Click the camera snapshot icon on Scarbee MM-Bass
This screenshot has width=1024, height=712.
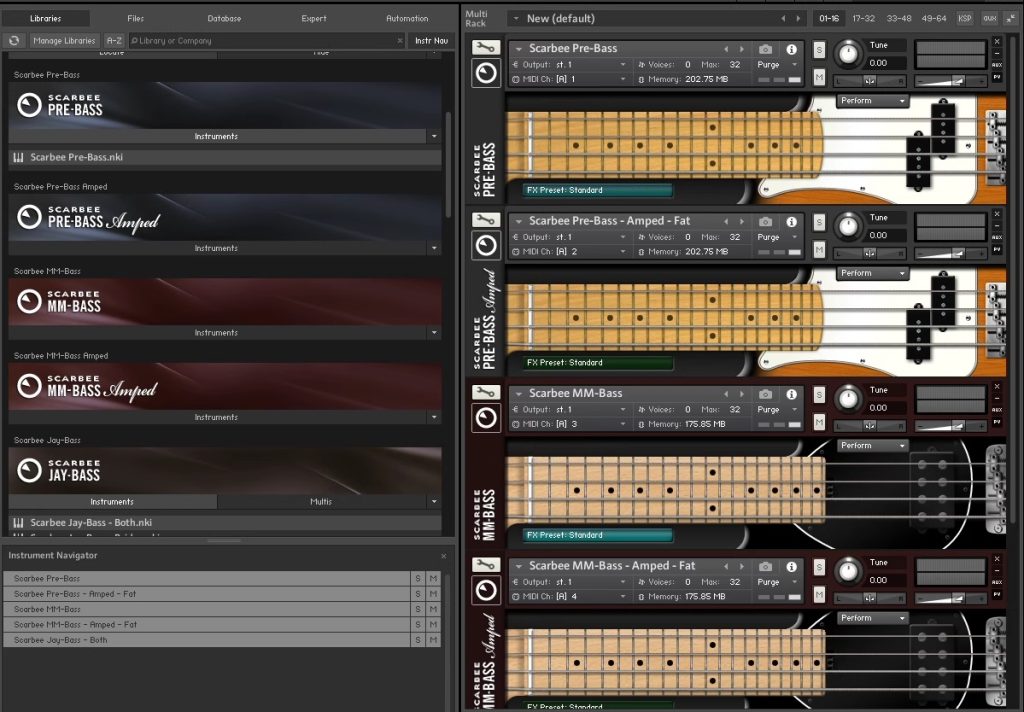click(765, 394)
